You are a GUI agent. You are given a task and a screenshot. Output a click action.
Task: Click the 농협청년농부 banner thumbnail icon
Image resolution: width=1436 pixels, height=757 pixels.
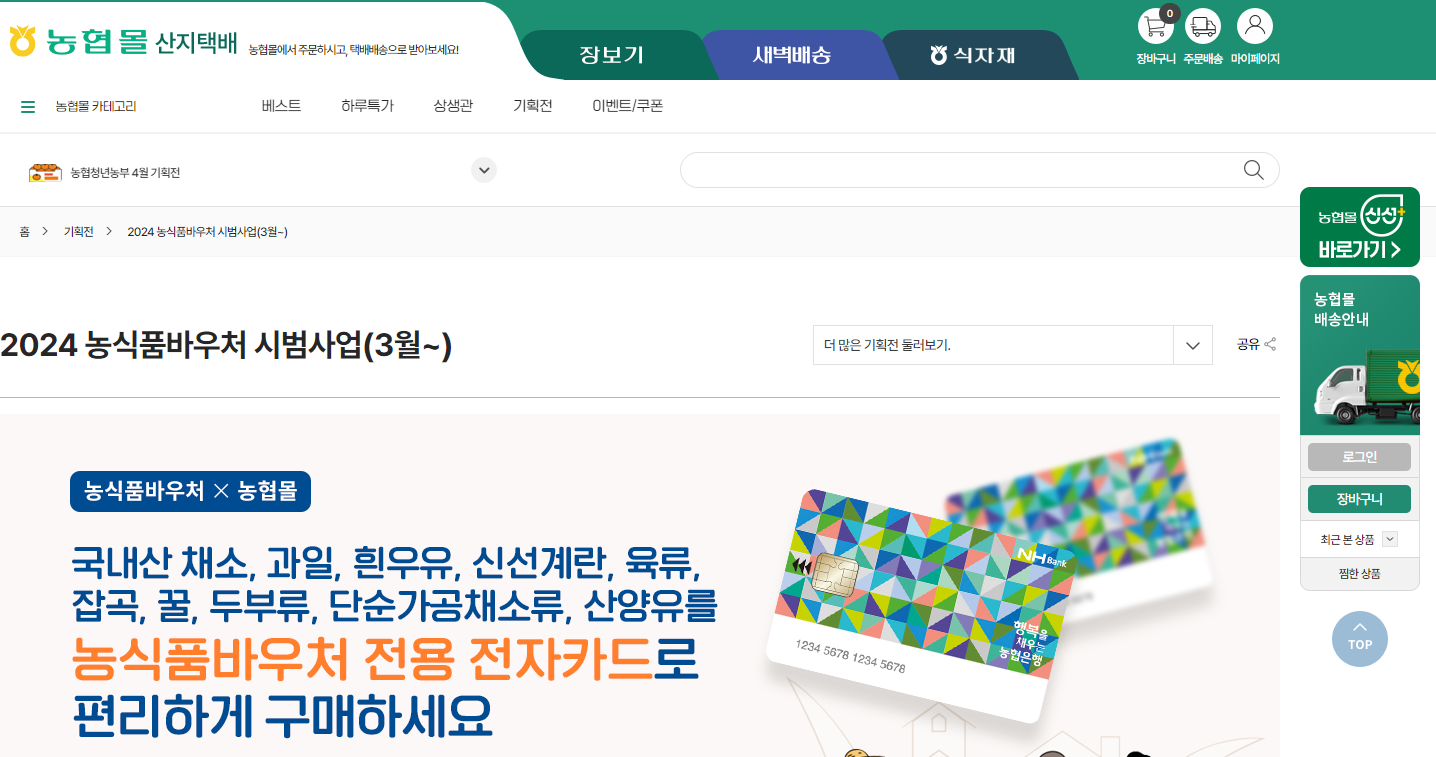pyautogui.click(x=45, y=173)
